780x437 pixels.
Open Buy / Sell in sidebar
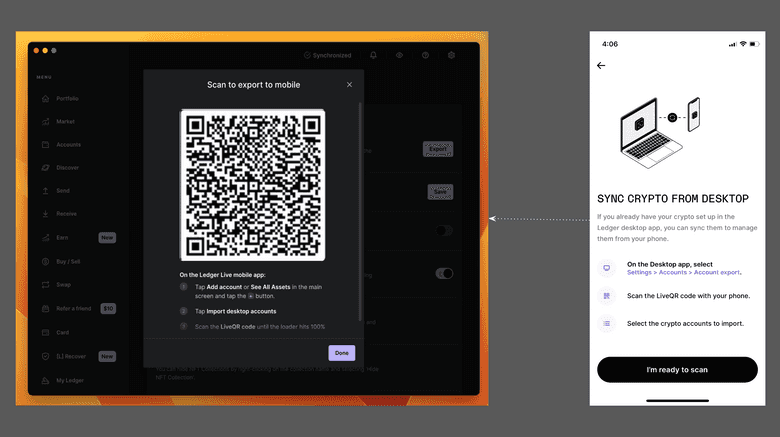pos(69,261)
